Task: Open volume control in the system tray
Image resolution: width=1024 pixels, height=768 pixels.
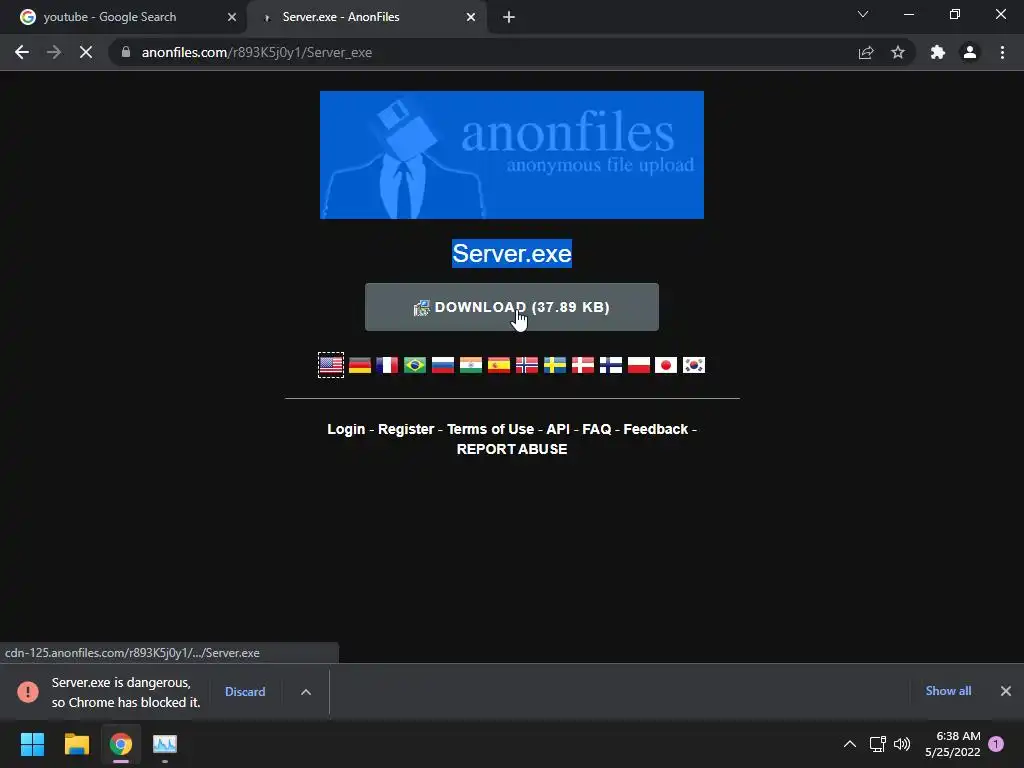Action: click(902, 744)
